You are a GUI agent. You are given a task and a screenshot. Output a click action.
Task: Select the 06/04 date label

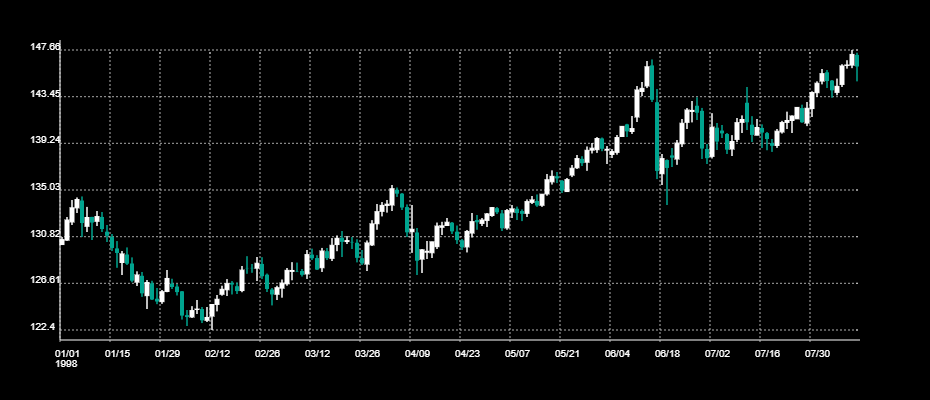(x=617, y=354)
